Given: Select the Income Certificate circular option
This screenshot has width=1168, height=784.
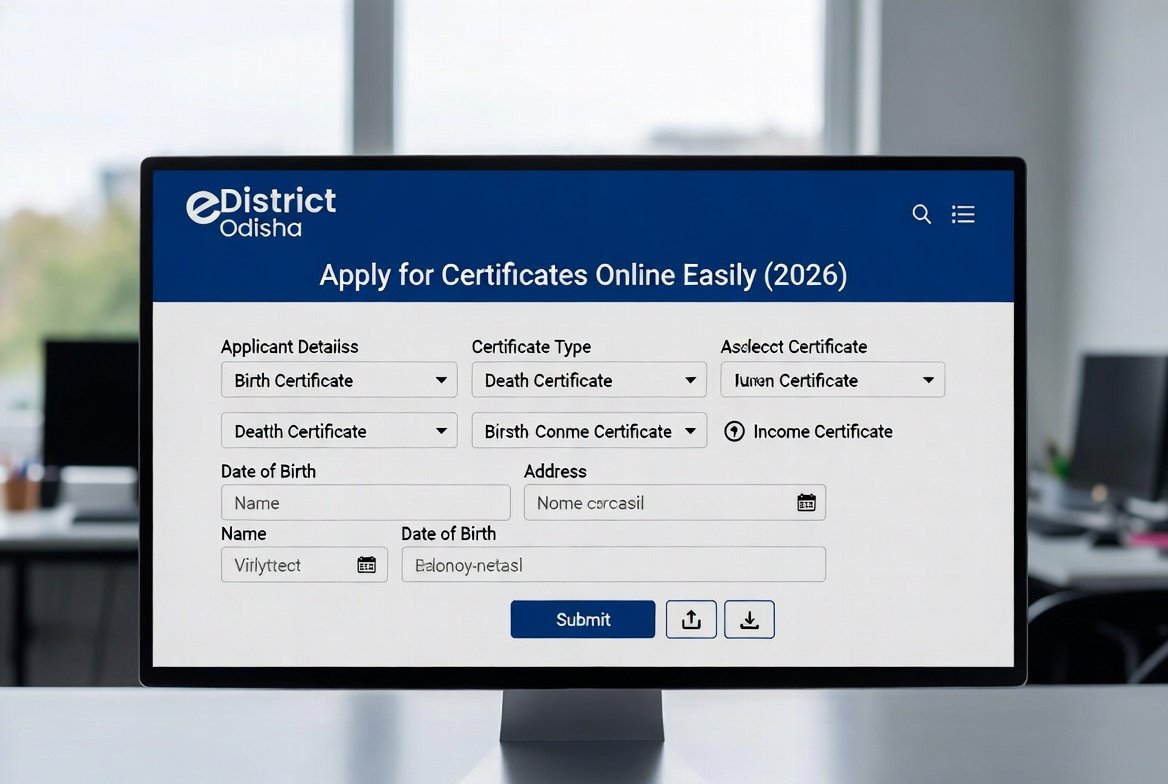Looking at the screenshot, I should [734, 431].
